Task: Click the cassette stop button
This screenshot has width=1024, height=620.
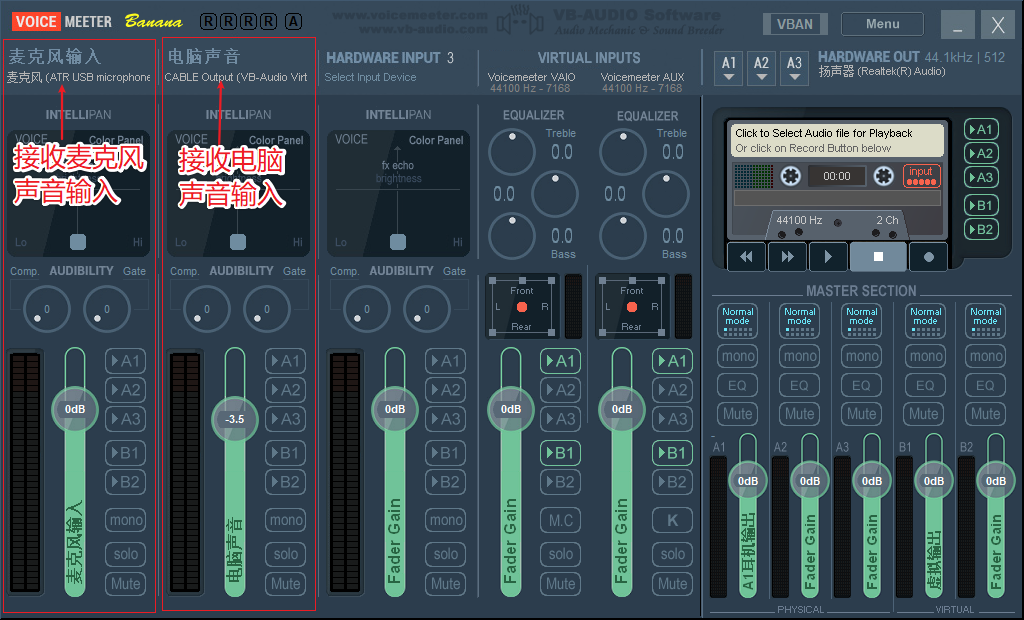Action: point(878,257)
